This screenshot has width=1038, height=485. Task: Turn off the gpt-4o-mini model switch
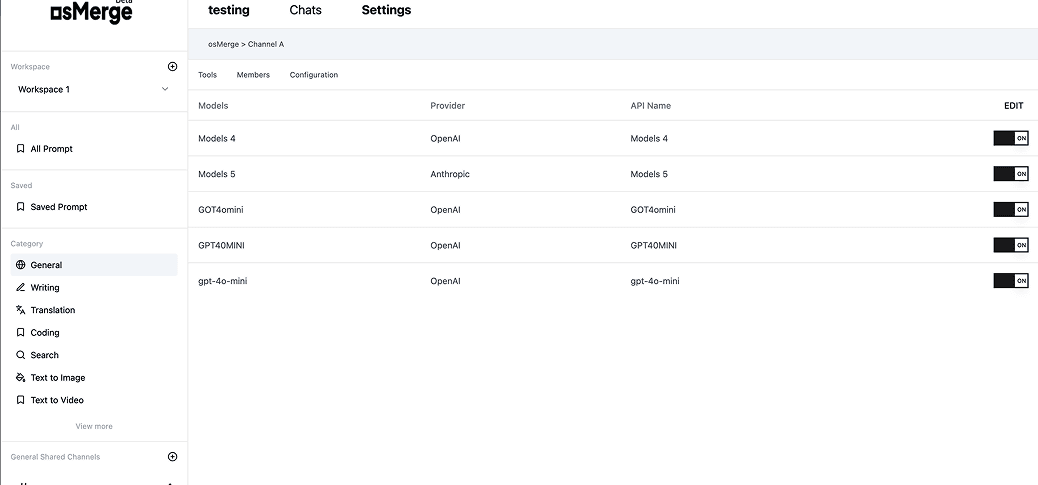[1010, 281]
